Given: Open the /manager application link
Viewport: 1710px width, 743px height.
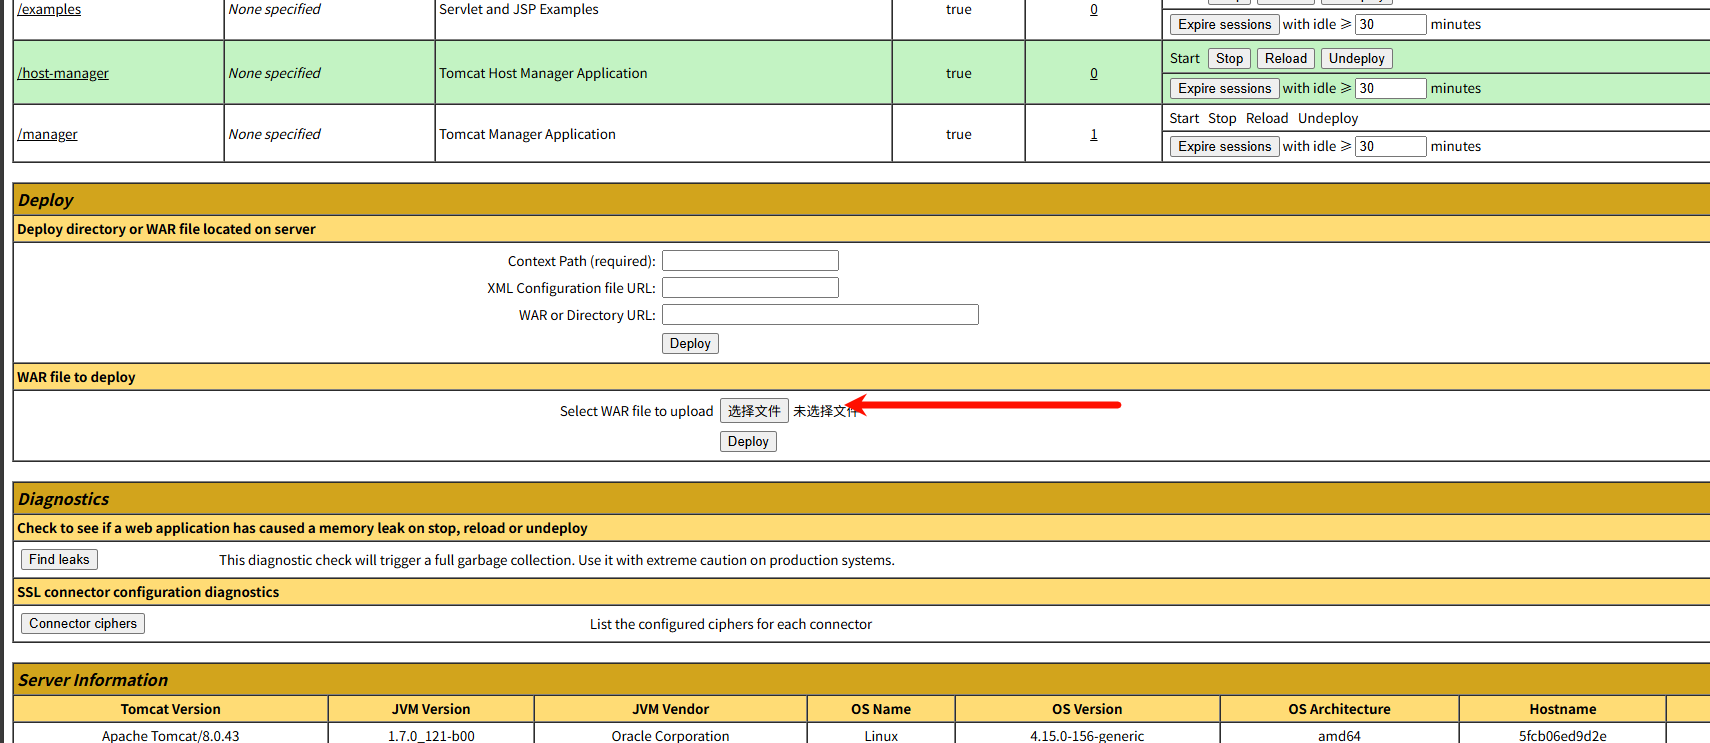Looking at the screenshot, I should (47, 134).
